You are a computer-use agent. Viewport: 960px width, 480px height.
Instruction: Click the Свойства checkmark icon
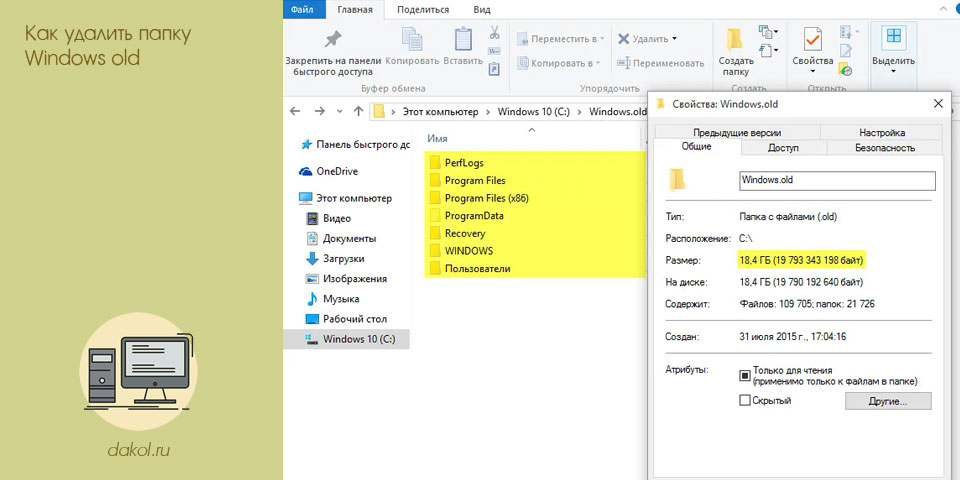812,39
